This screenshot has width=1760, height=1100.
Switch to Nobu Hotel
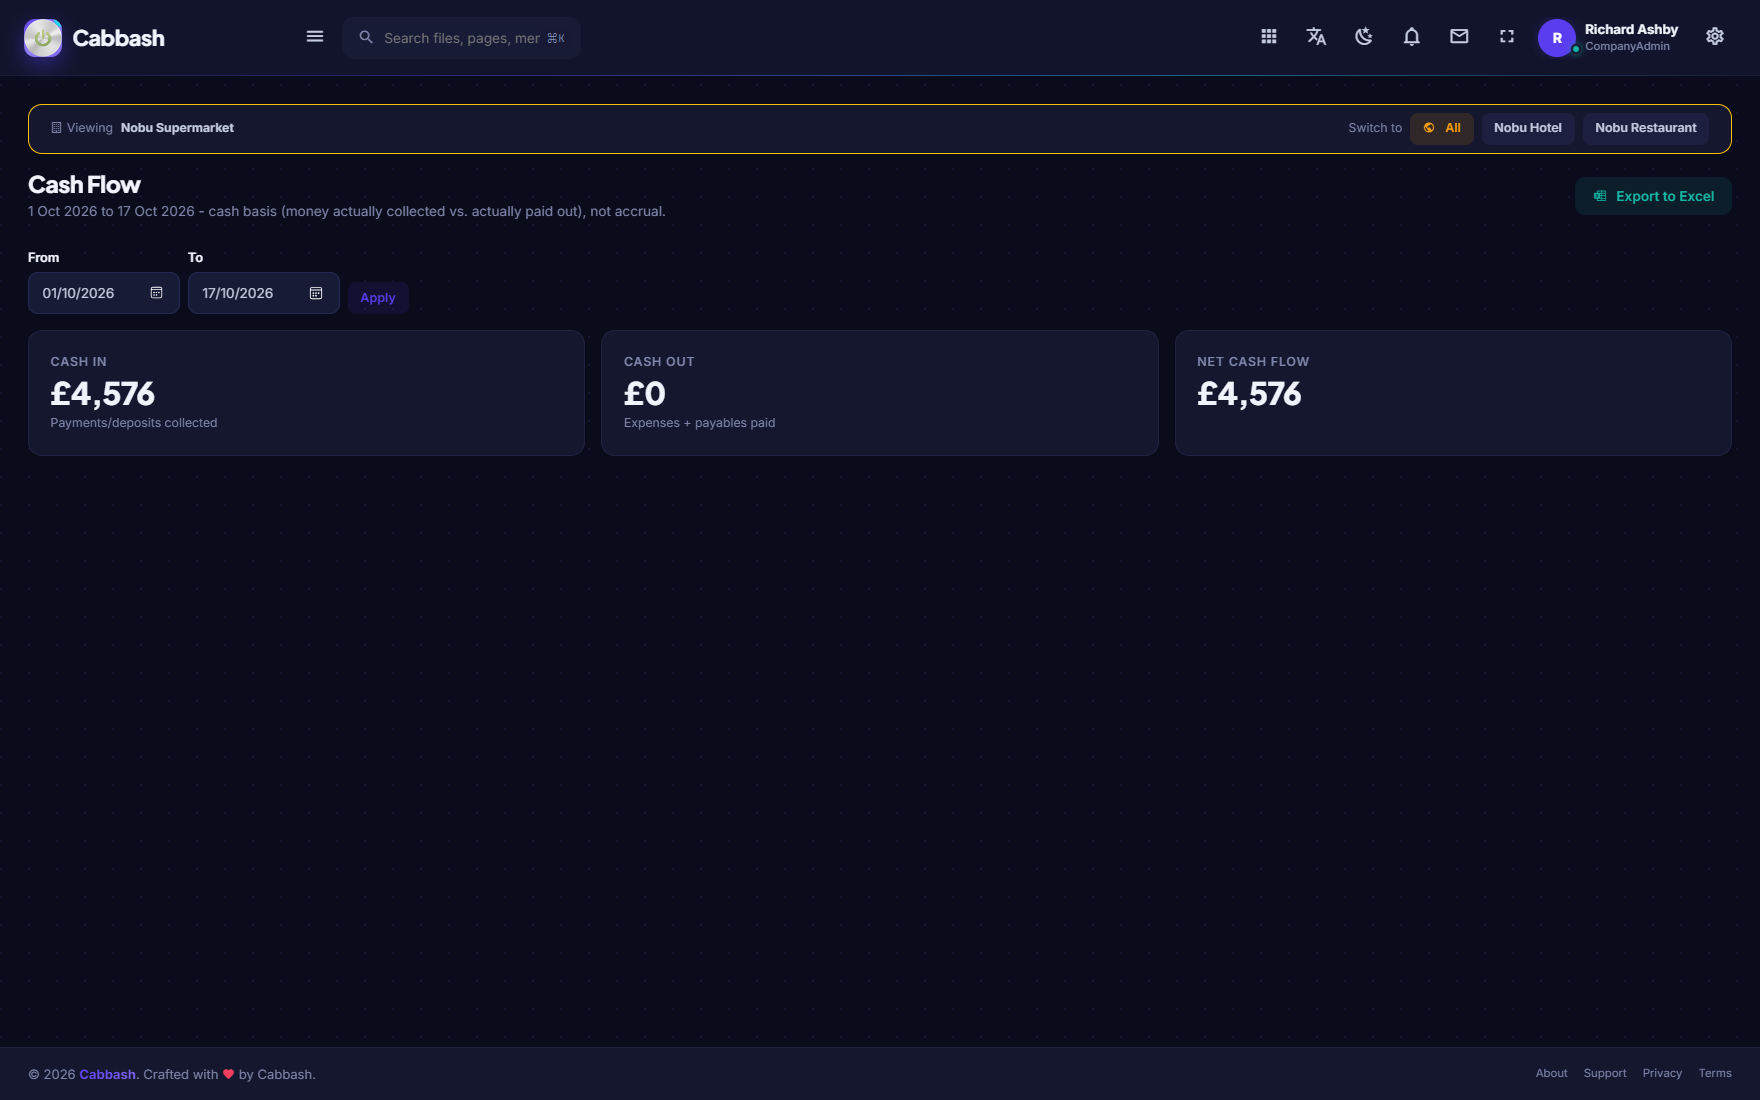coord(1528,128)
